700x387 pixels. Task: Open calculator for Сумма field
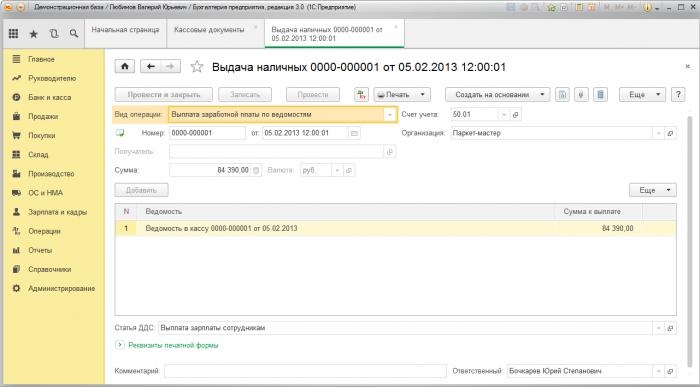pos(256,170)
